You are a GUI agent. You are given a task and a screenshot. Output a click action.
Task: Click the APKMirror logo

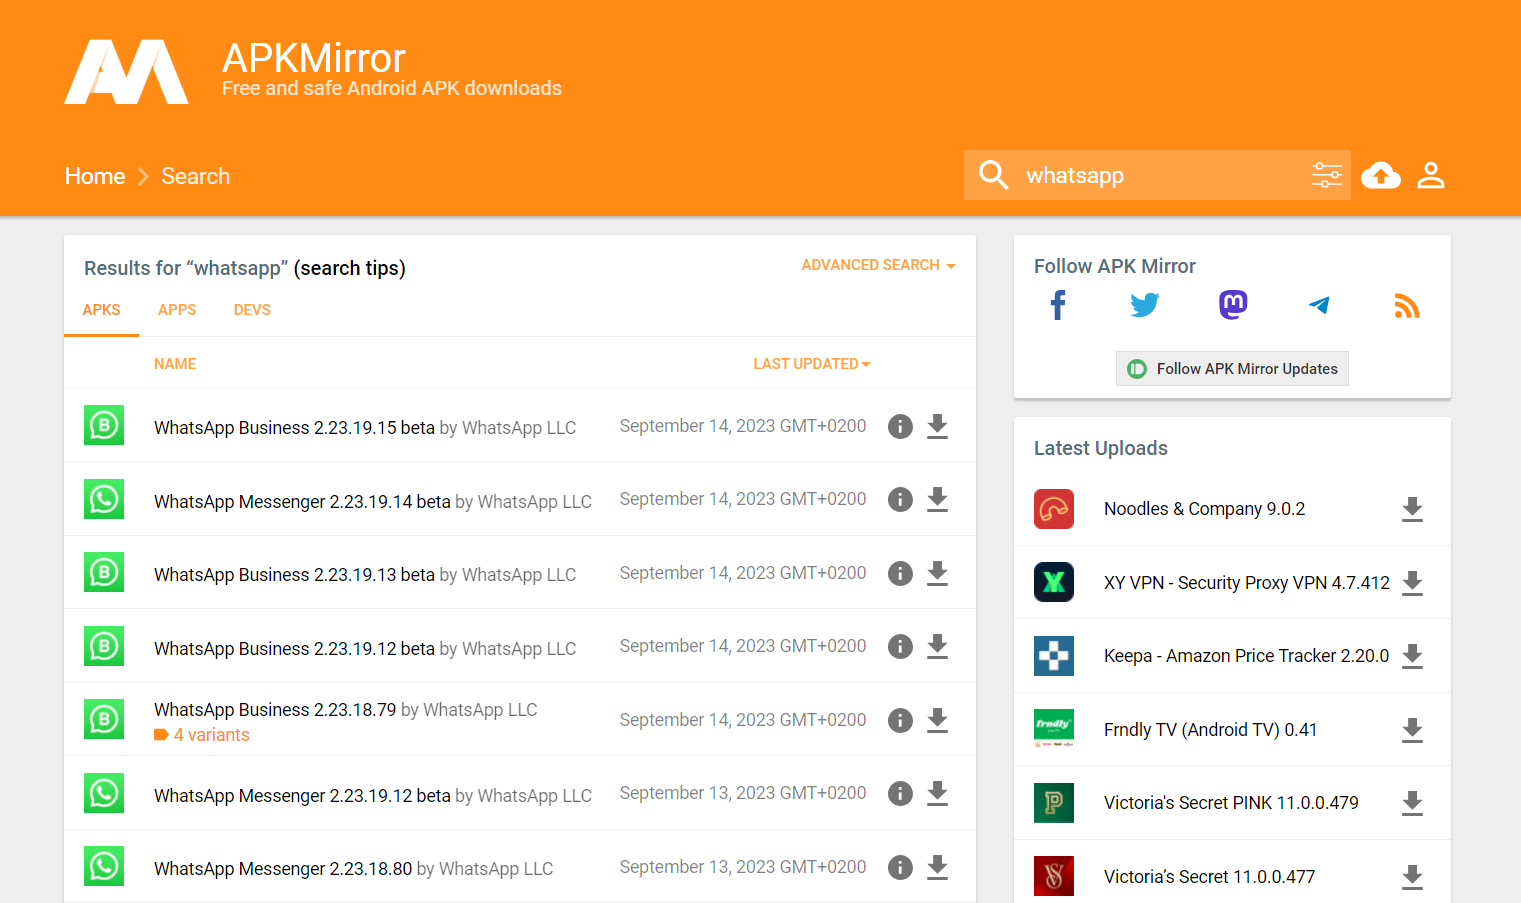pos(127,72)
